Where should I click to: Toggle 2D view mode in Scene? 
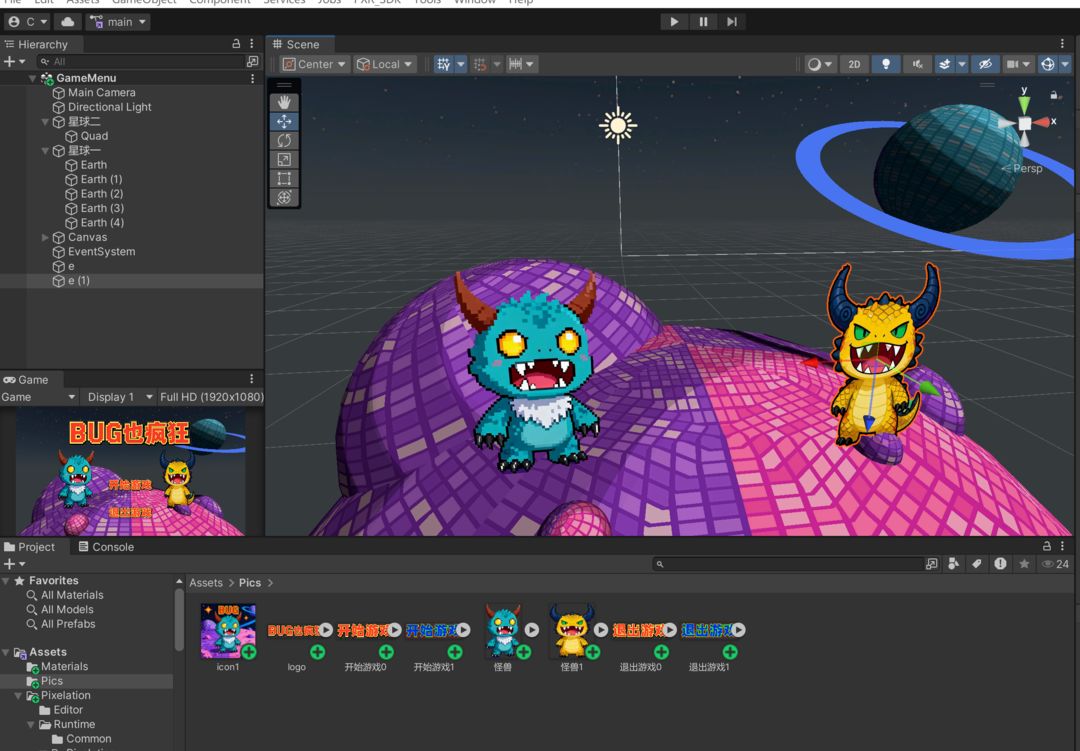(854, 64)
